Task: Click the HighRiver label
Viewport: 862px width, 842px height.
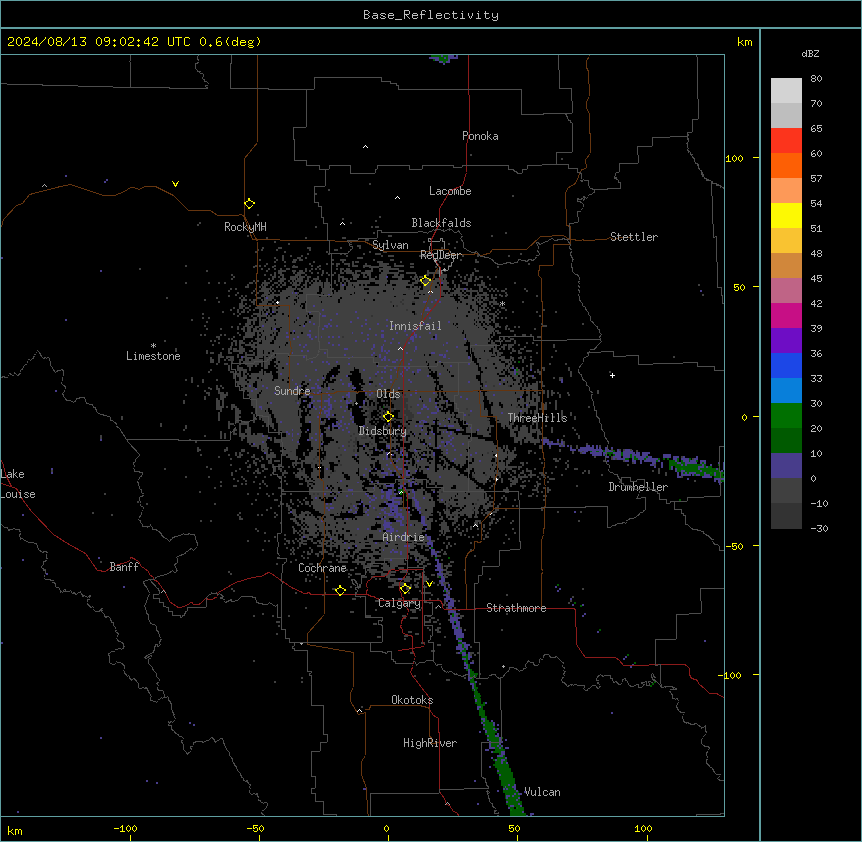Action: 430,743
